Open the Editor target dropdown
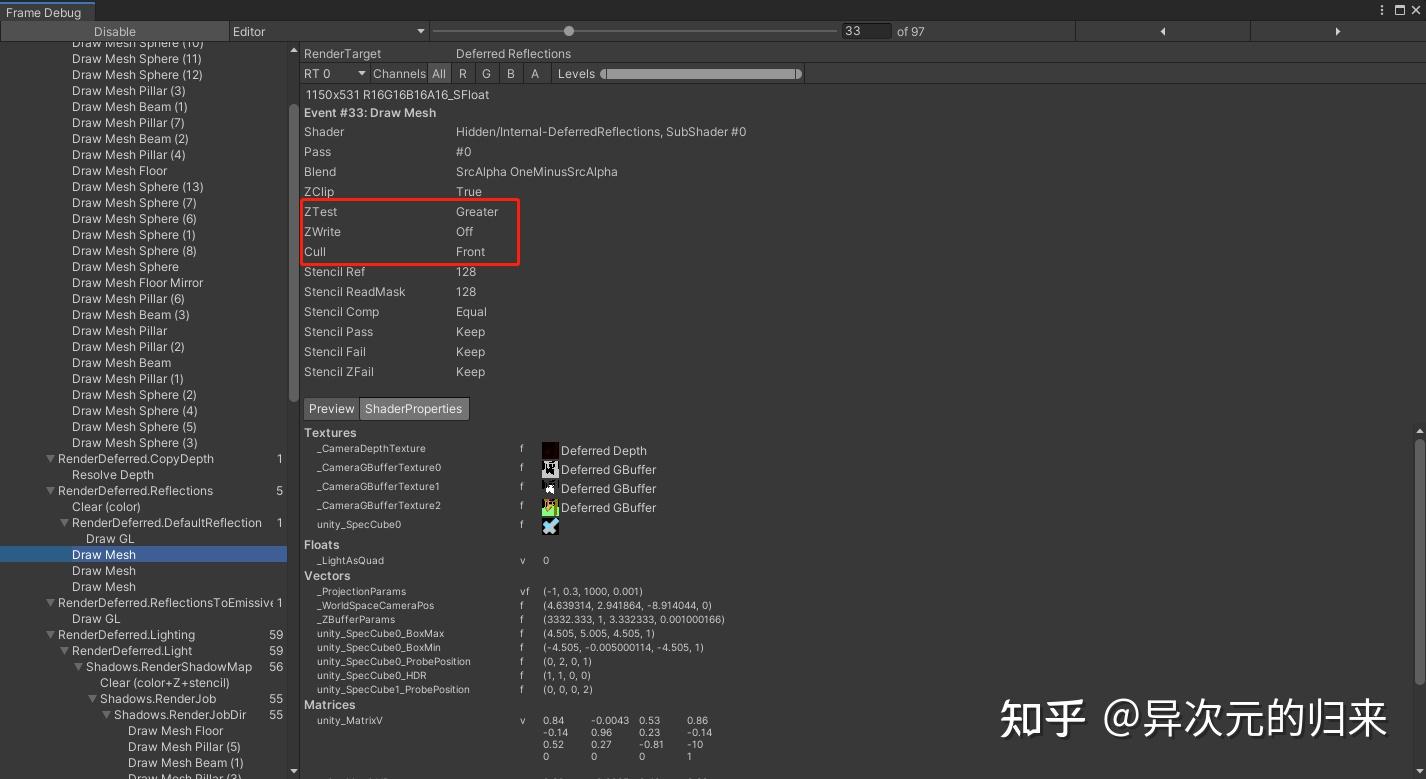Screen dimensions: 1426x779 click(327, 31)
